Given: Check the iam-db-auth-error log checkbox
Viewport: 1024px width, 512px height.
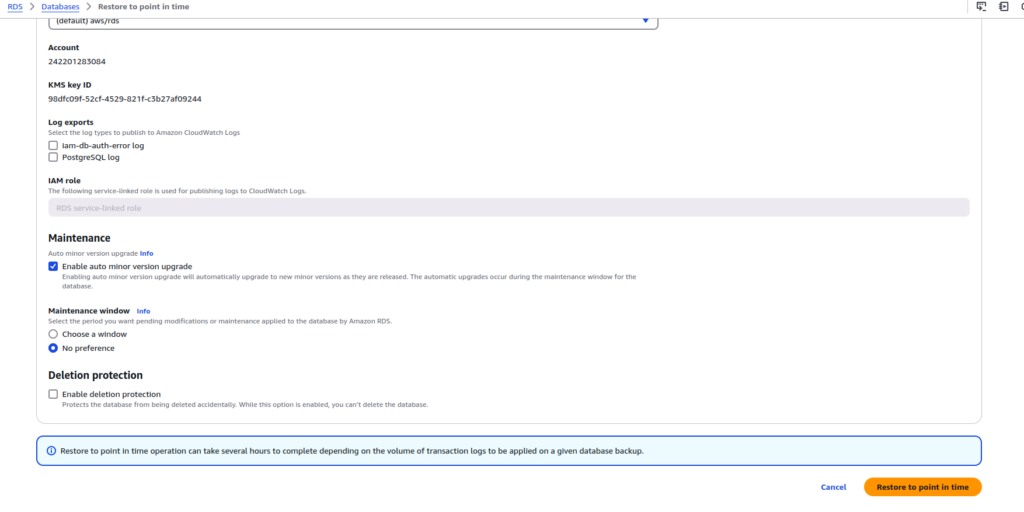Looking at the screenshot, I should pyautogui.click(x=53, y=146).
